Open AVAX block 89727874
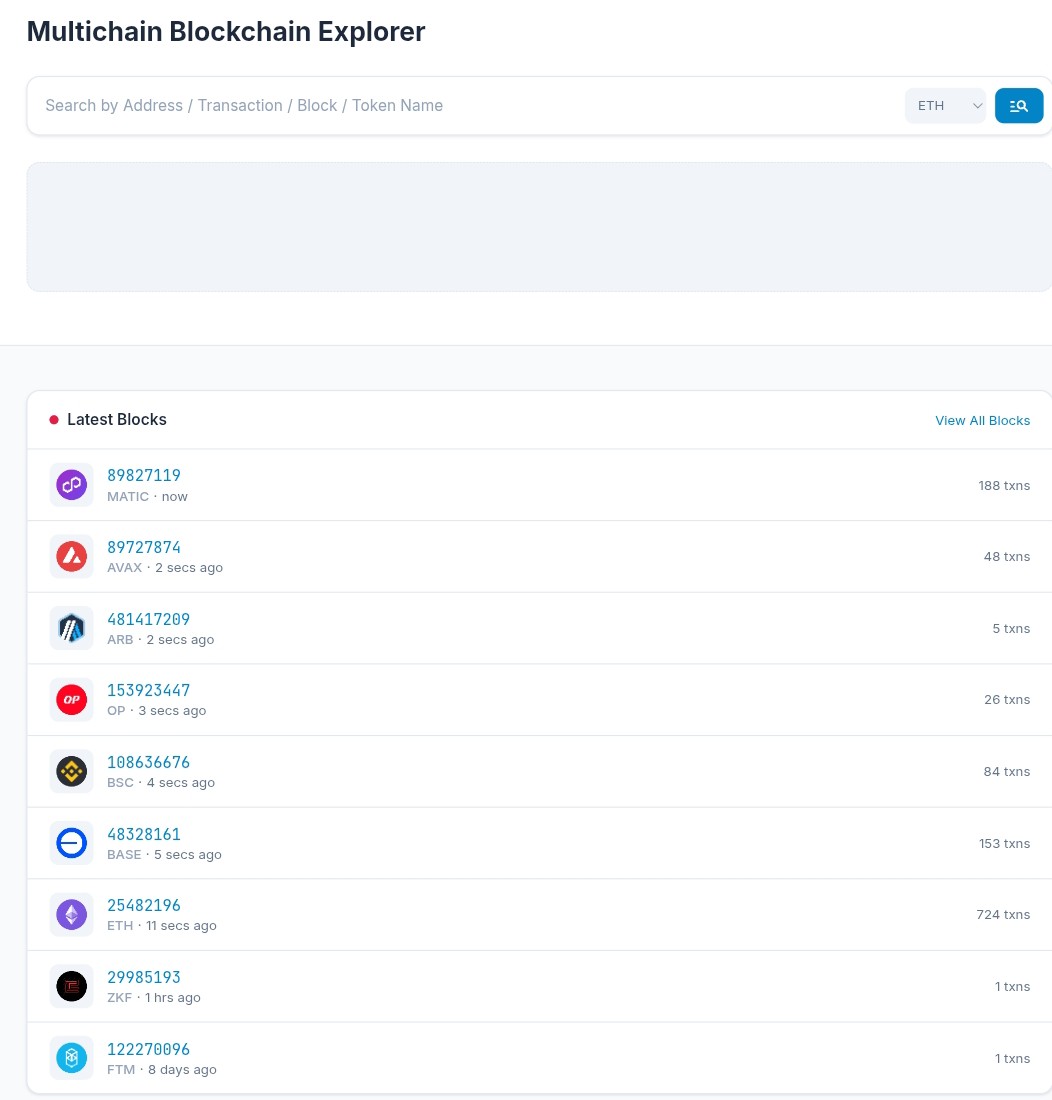 click(x=144, y=547)
